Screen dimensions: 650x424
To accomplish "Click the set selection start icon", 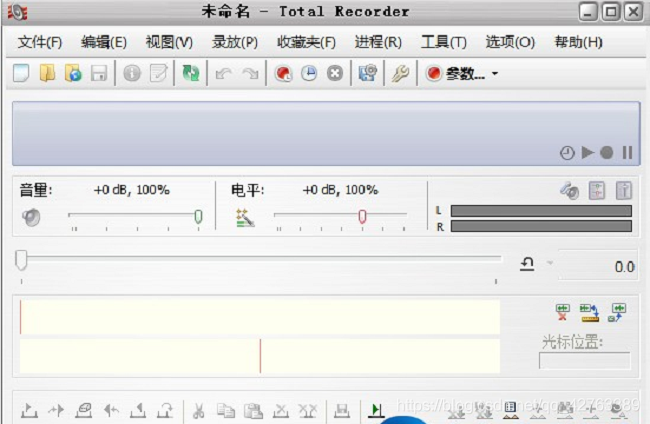I will click(29, 410).
